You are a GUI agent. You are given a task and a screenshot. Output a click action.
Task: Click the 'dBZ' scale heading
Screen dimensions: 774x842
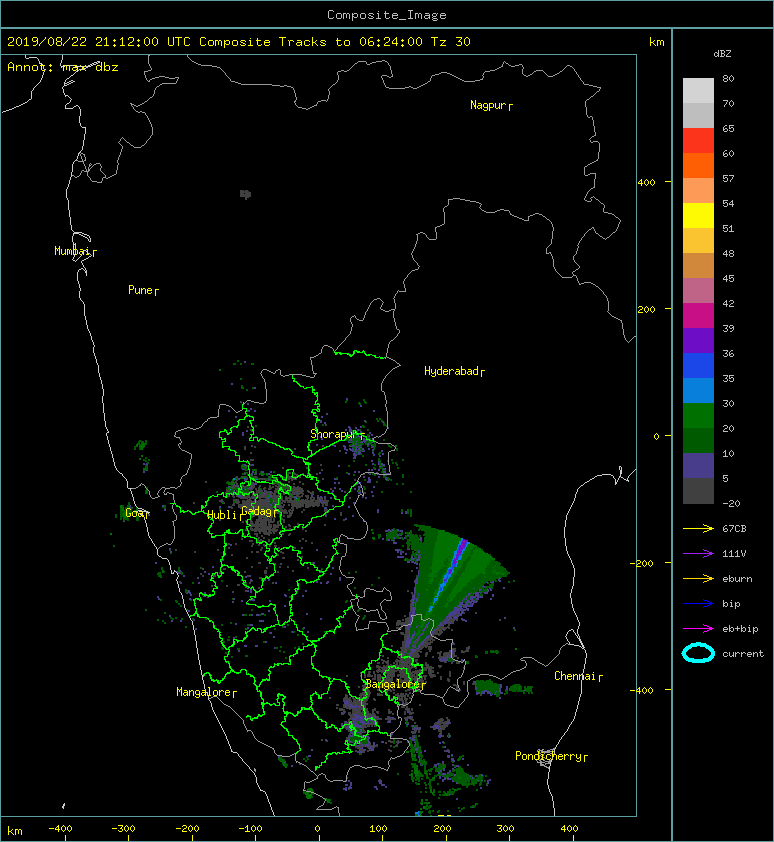click(722, 54)
